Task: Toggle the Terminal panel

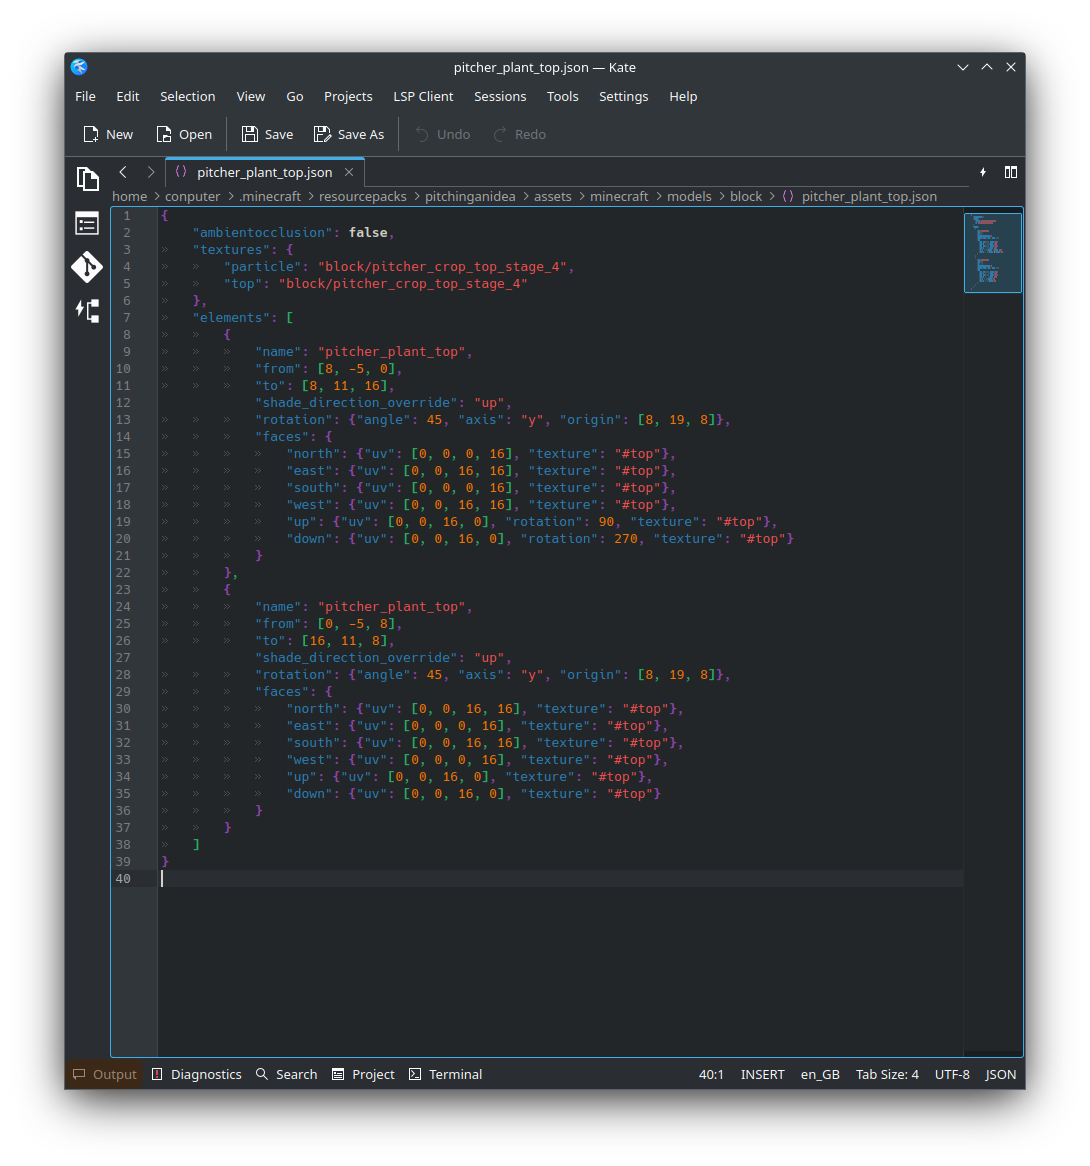Action: (x=446, y=1075)
